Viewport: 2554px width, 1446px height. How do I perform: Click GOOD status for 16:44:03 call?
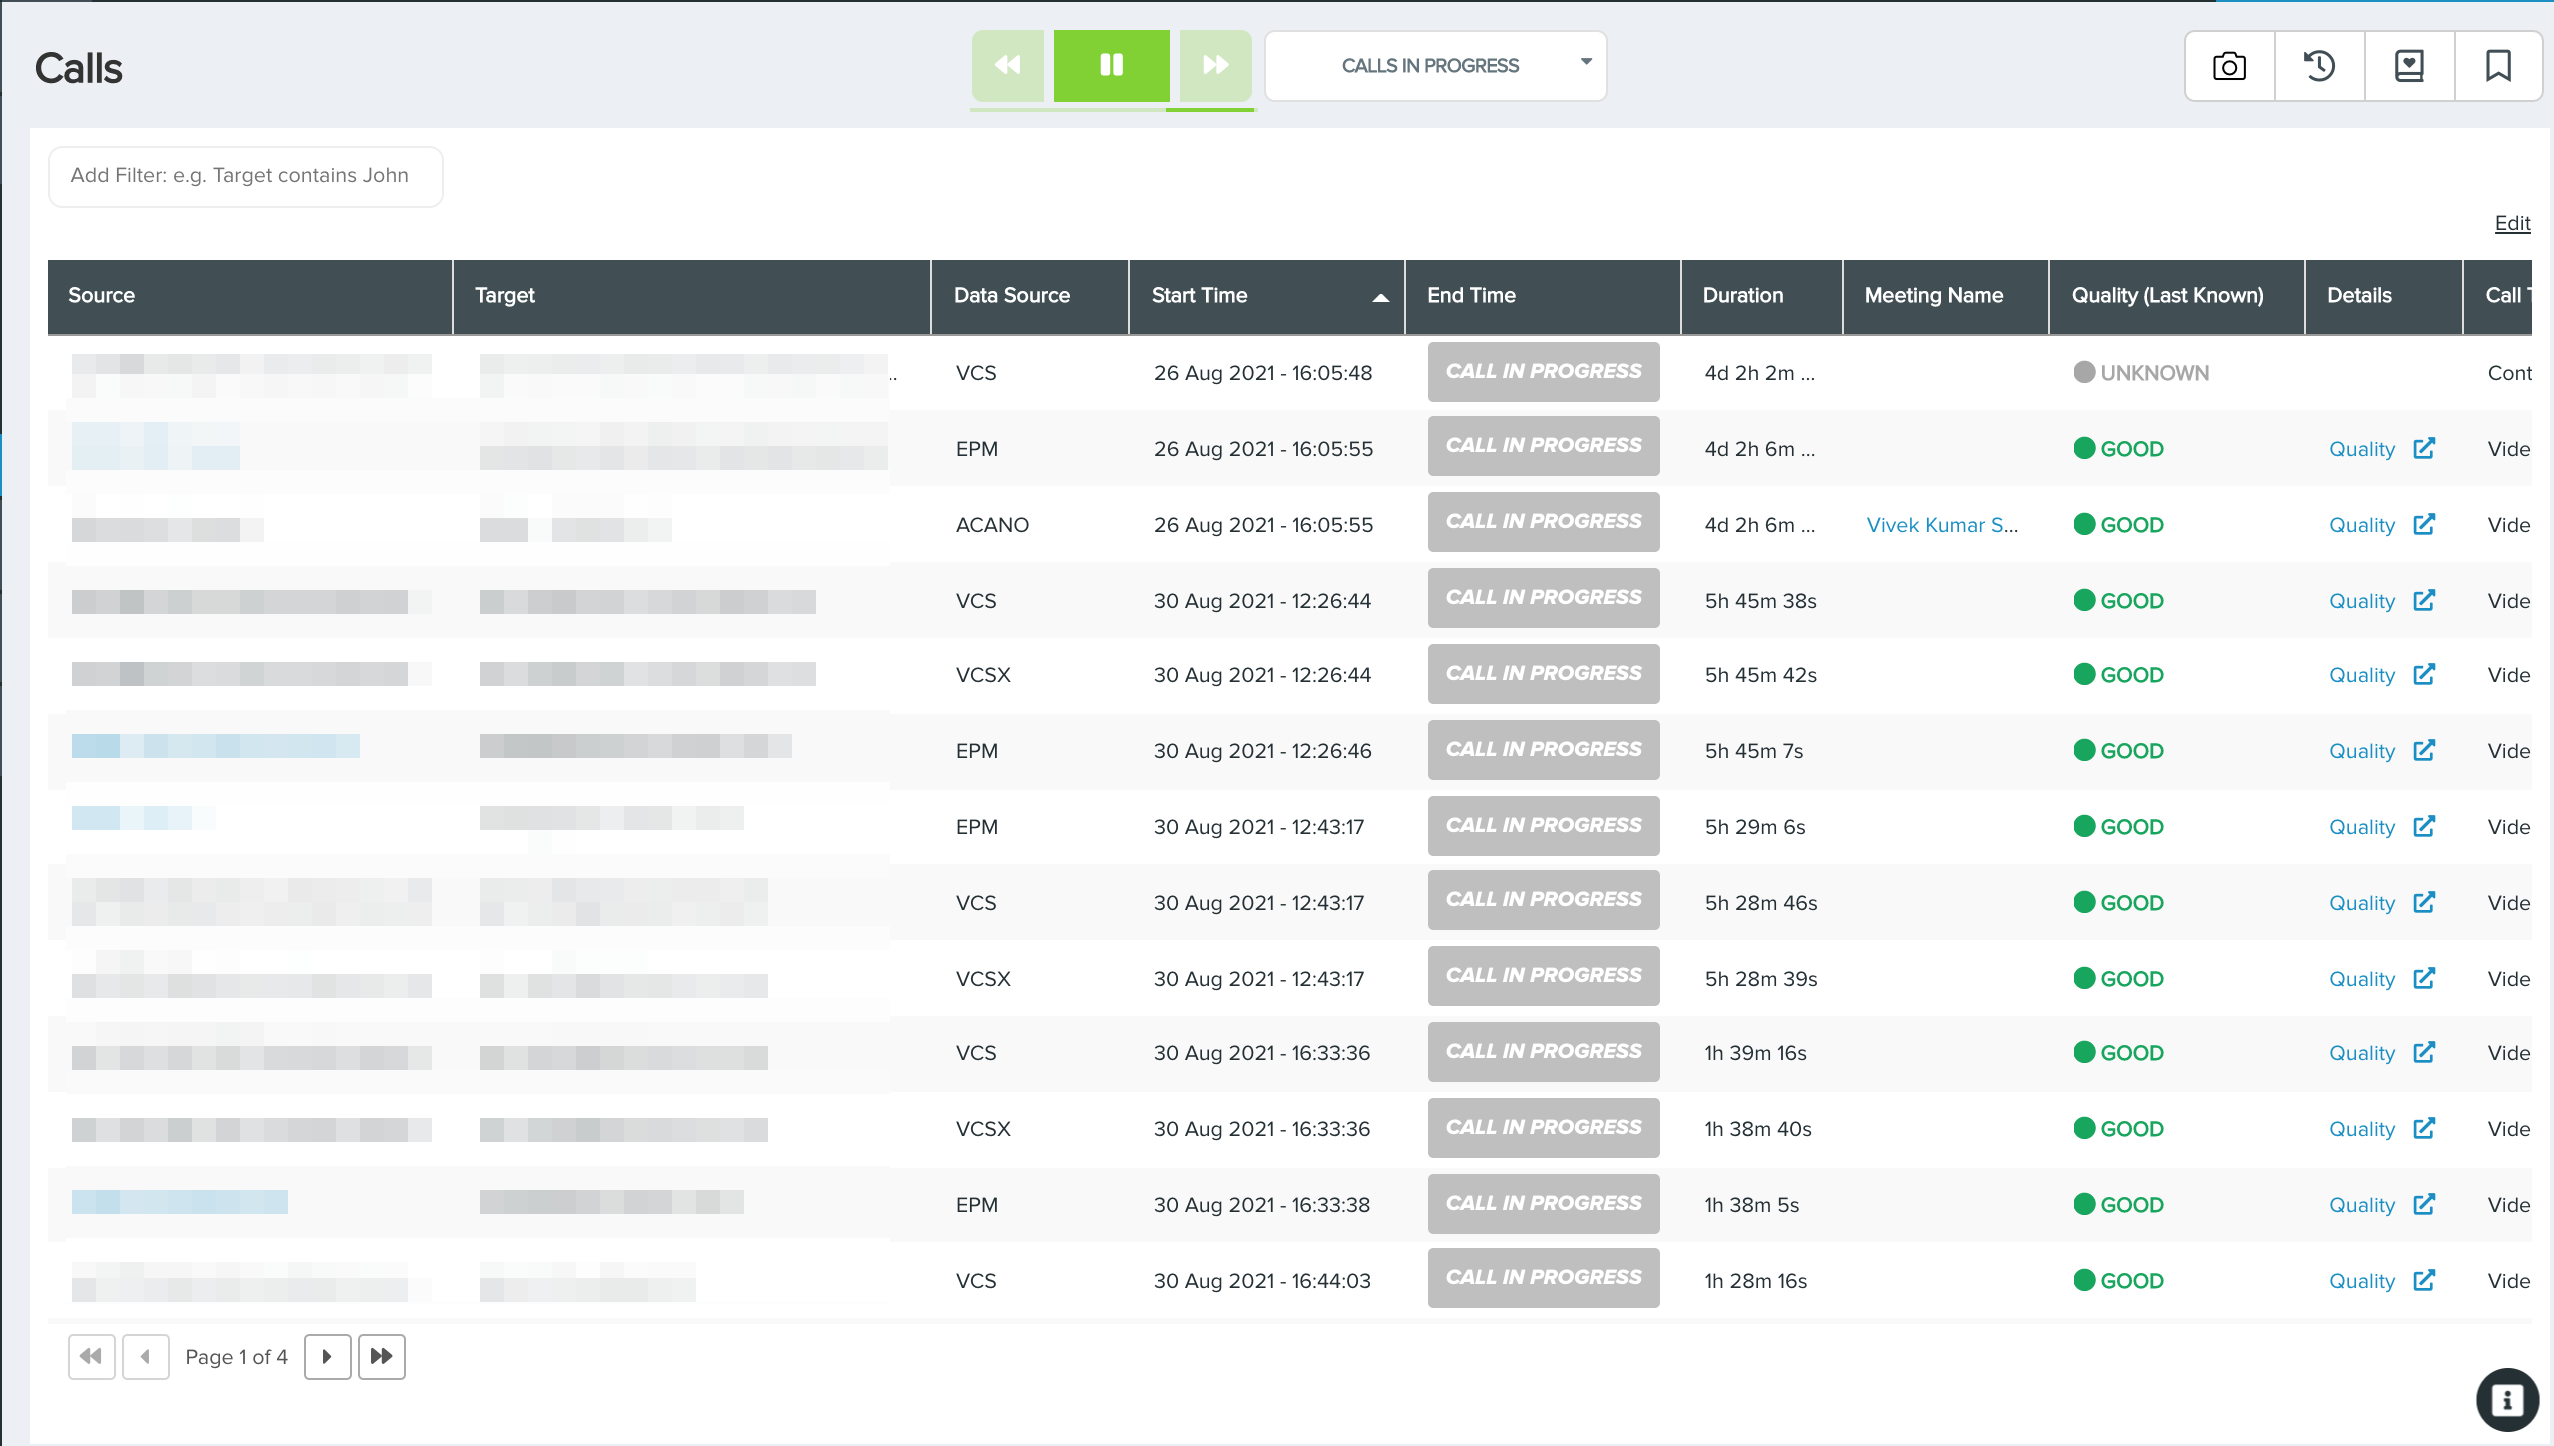2118,1281
